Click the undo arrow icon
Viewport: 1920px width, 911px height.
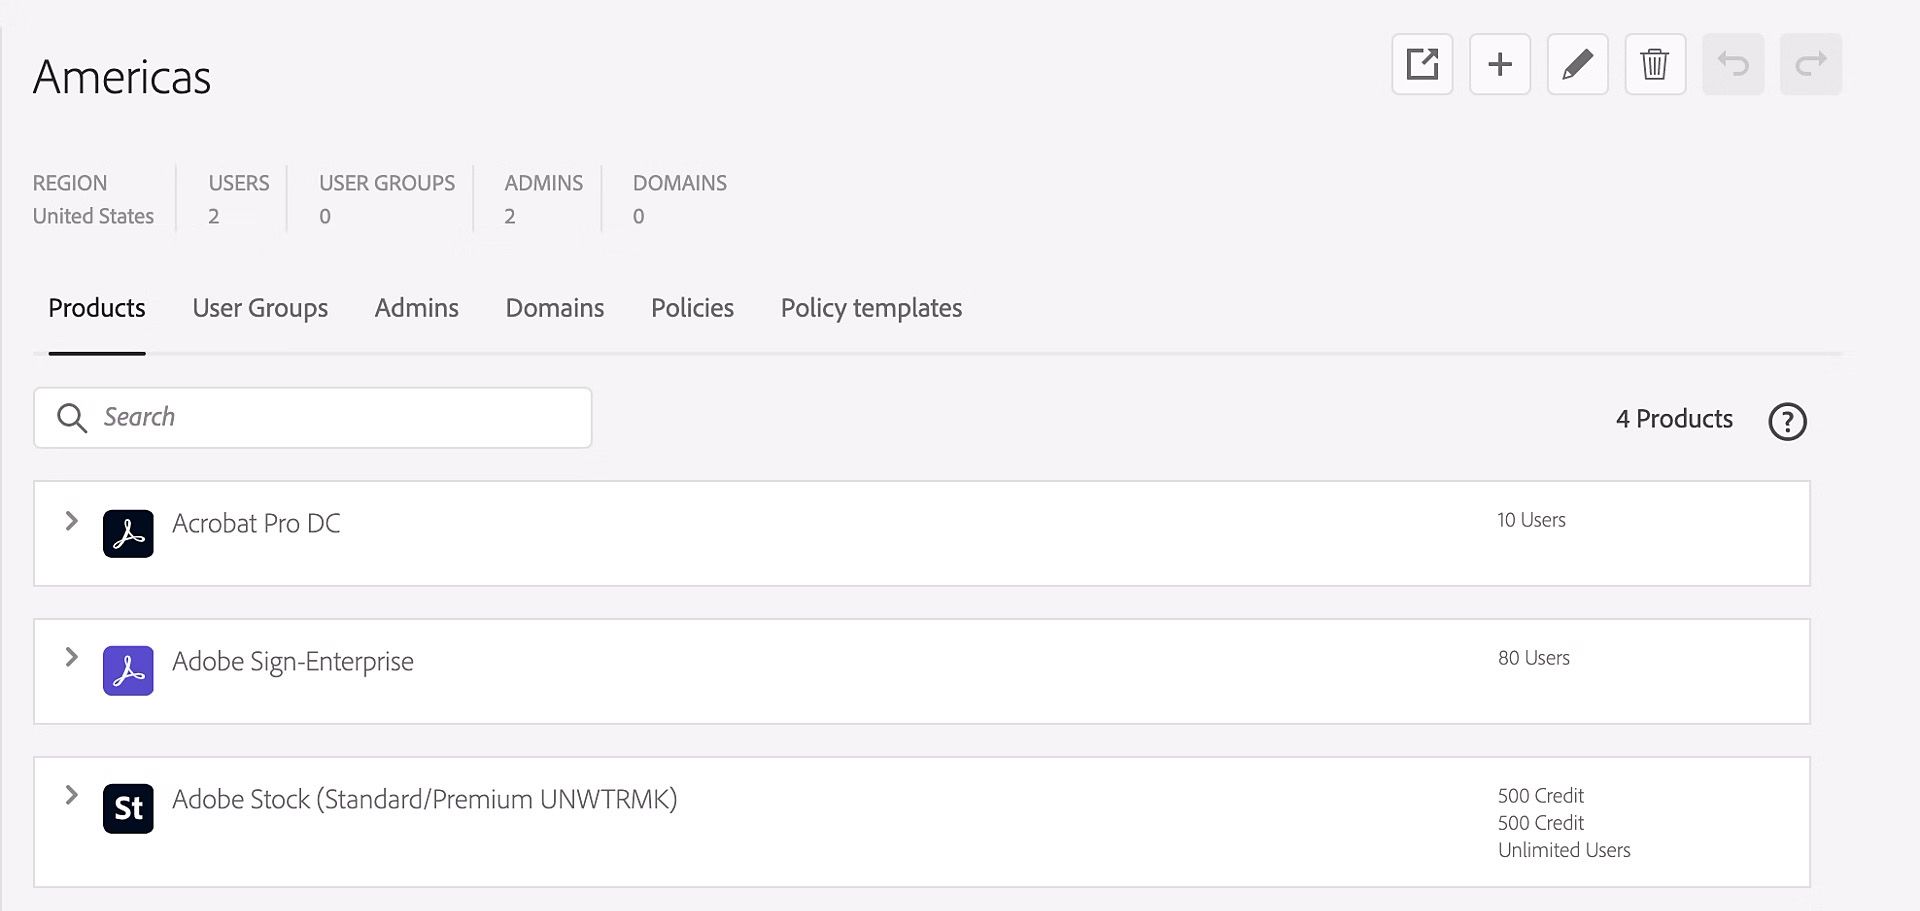pos(1733,64)
